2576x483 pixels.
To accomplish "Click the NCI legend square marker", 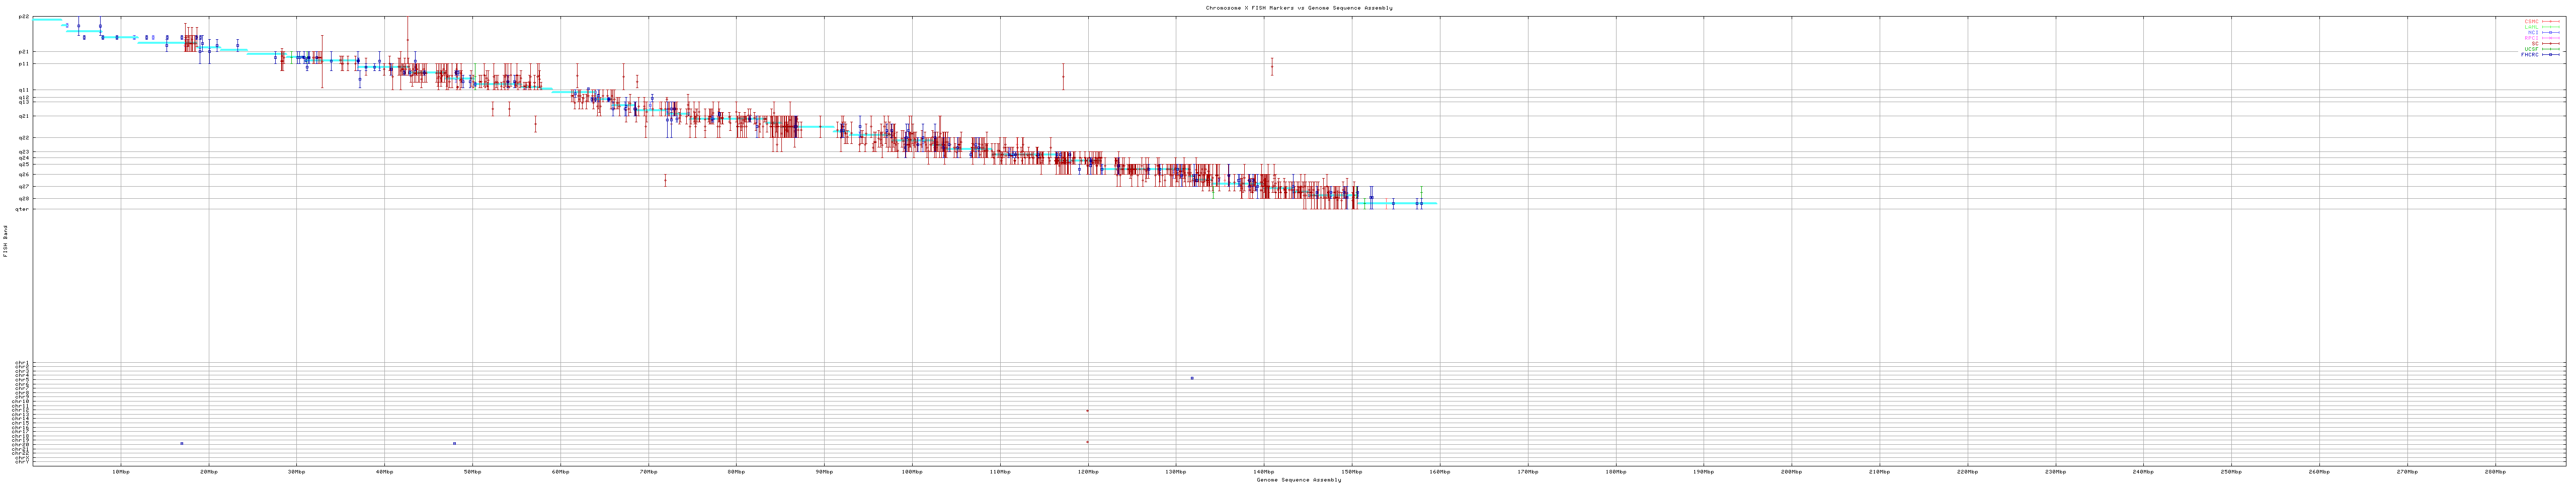I will point(2551,32).
